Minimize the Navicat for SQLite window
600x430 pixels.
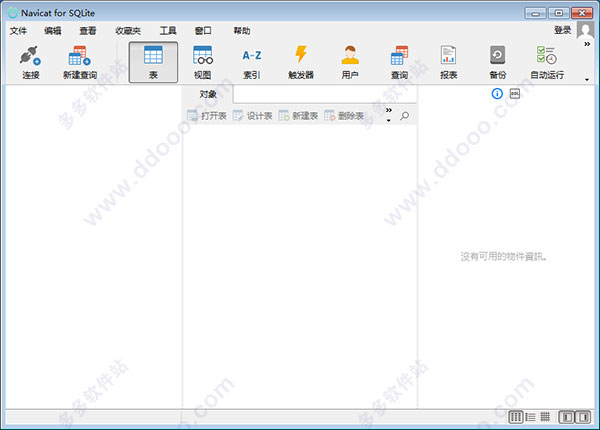coord(536,13)
